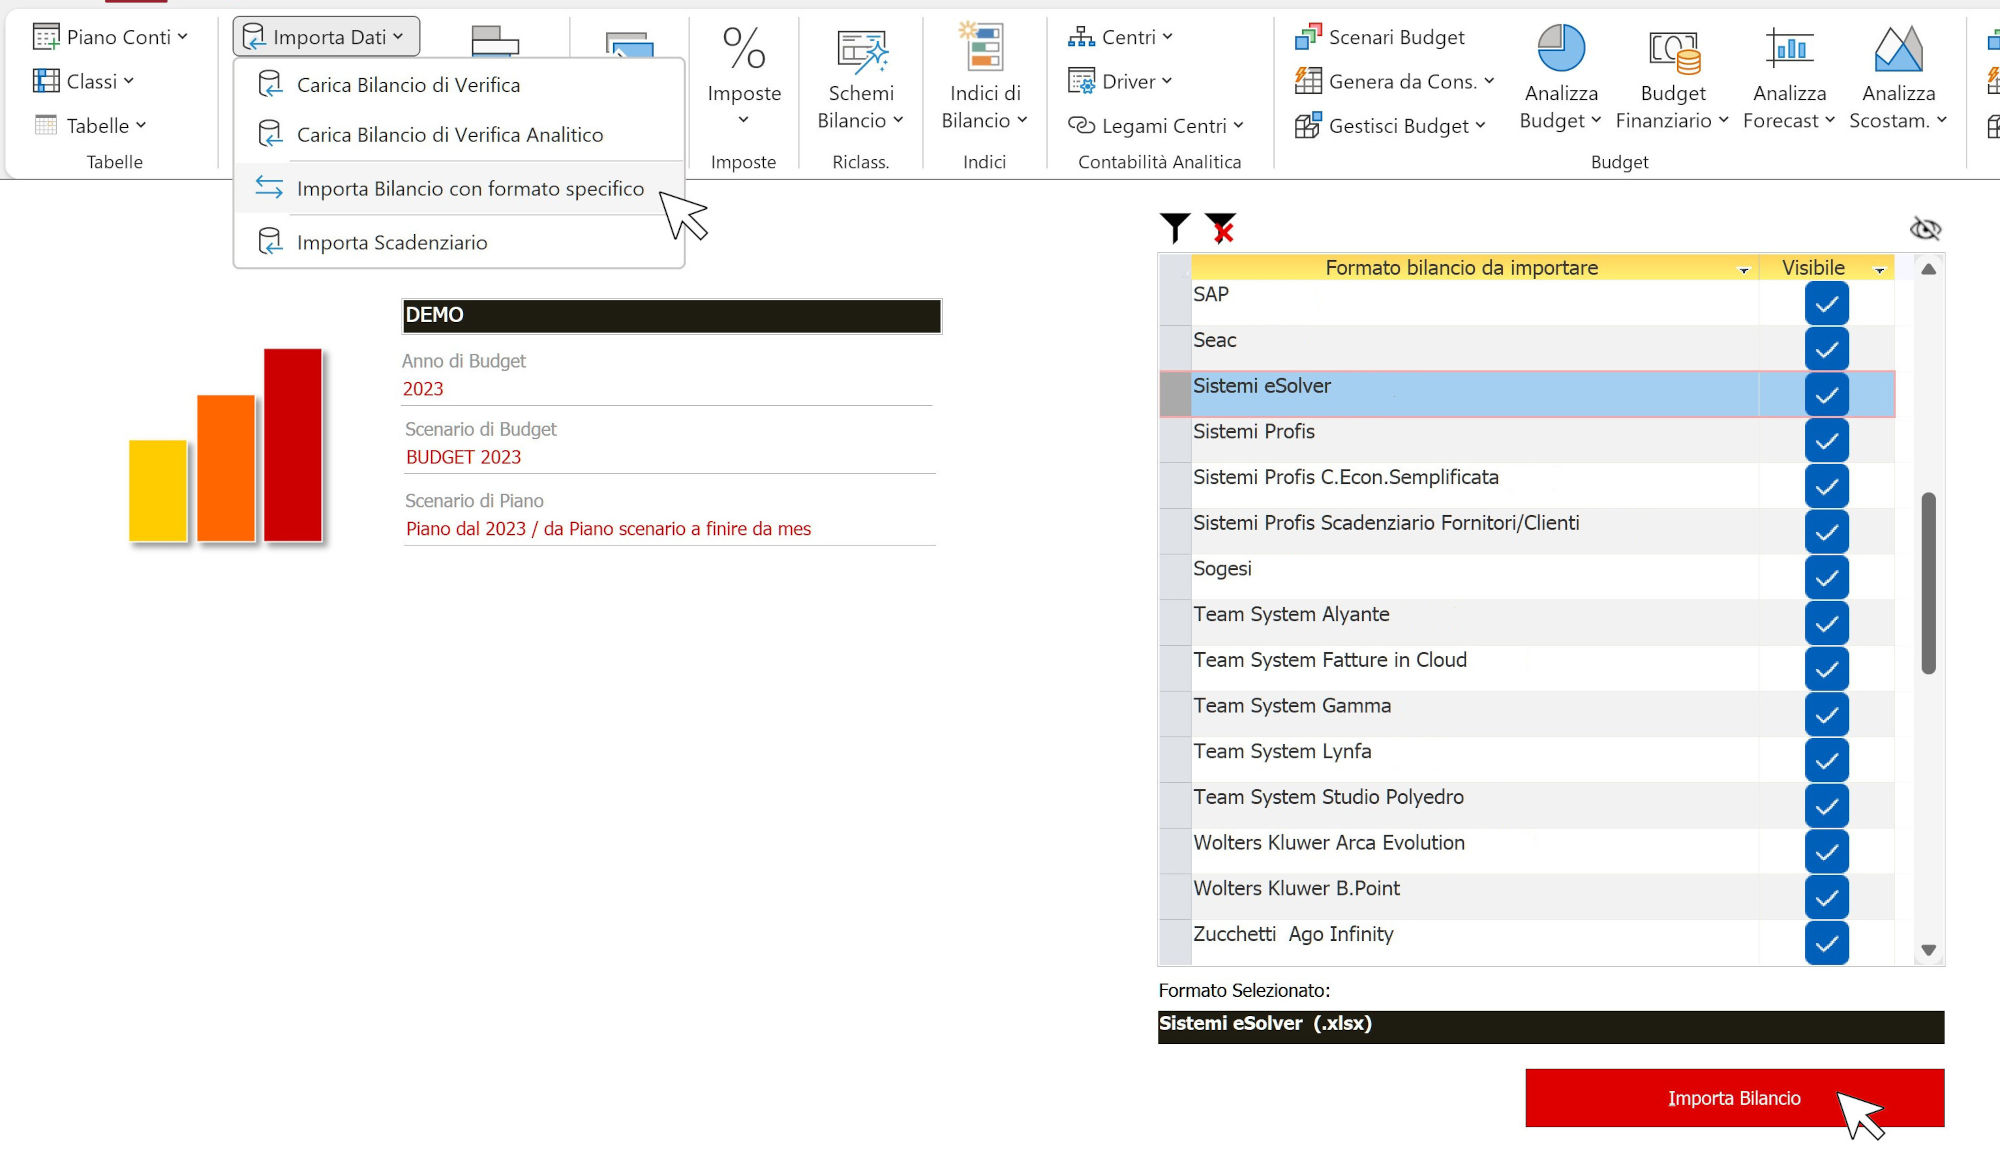Click the Scenari Budget icon

(1308, 37)
